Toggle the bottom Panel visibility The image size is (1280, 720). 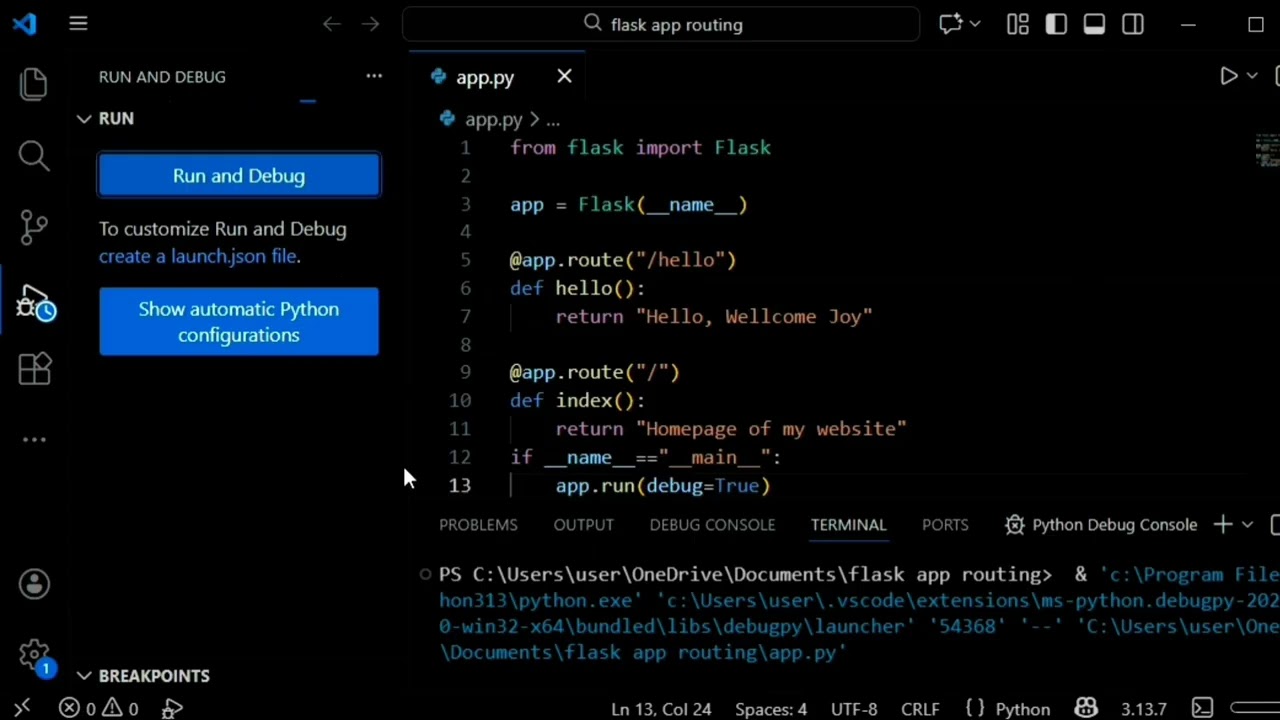tap(1094, 24)
